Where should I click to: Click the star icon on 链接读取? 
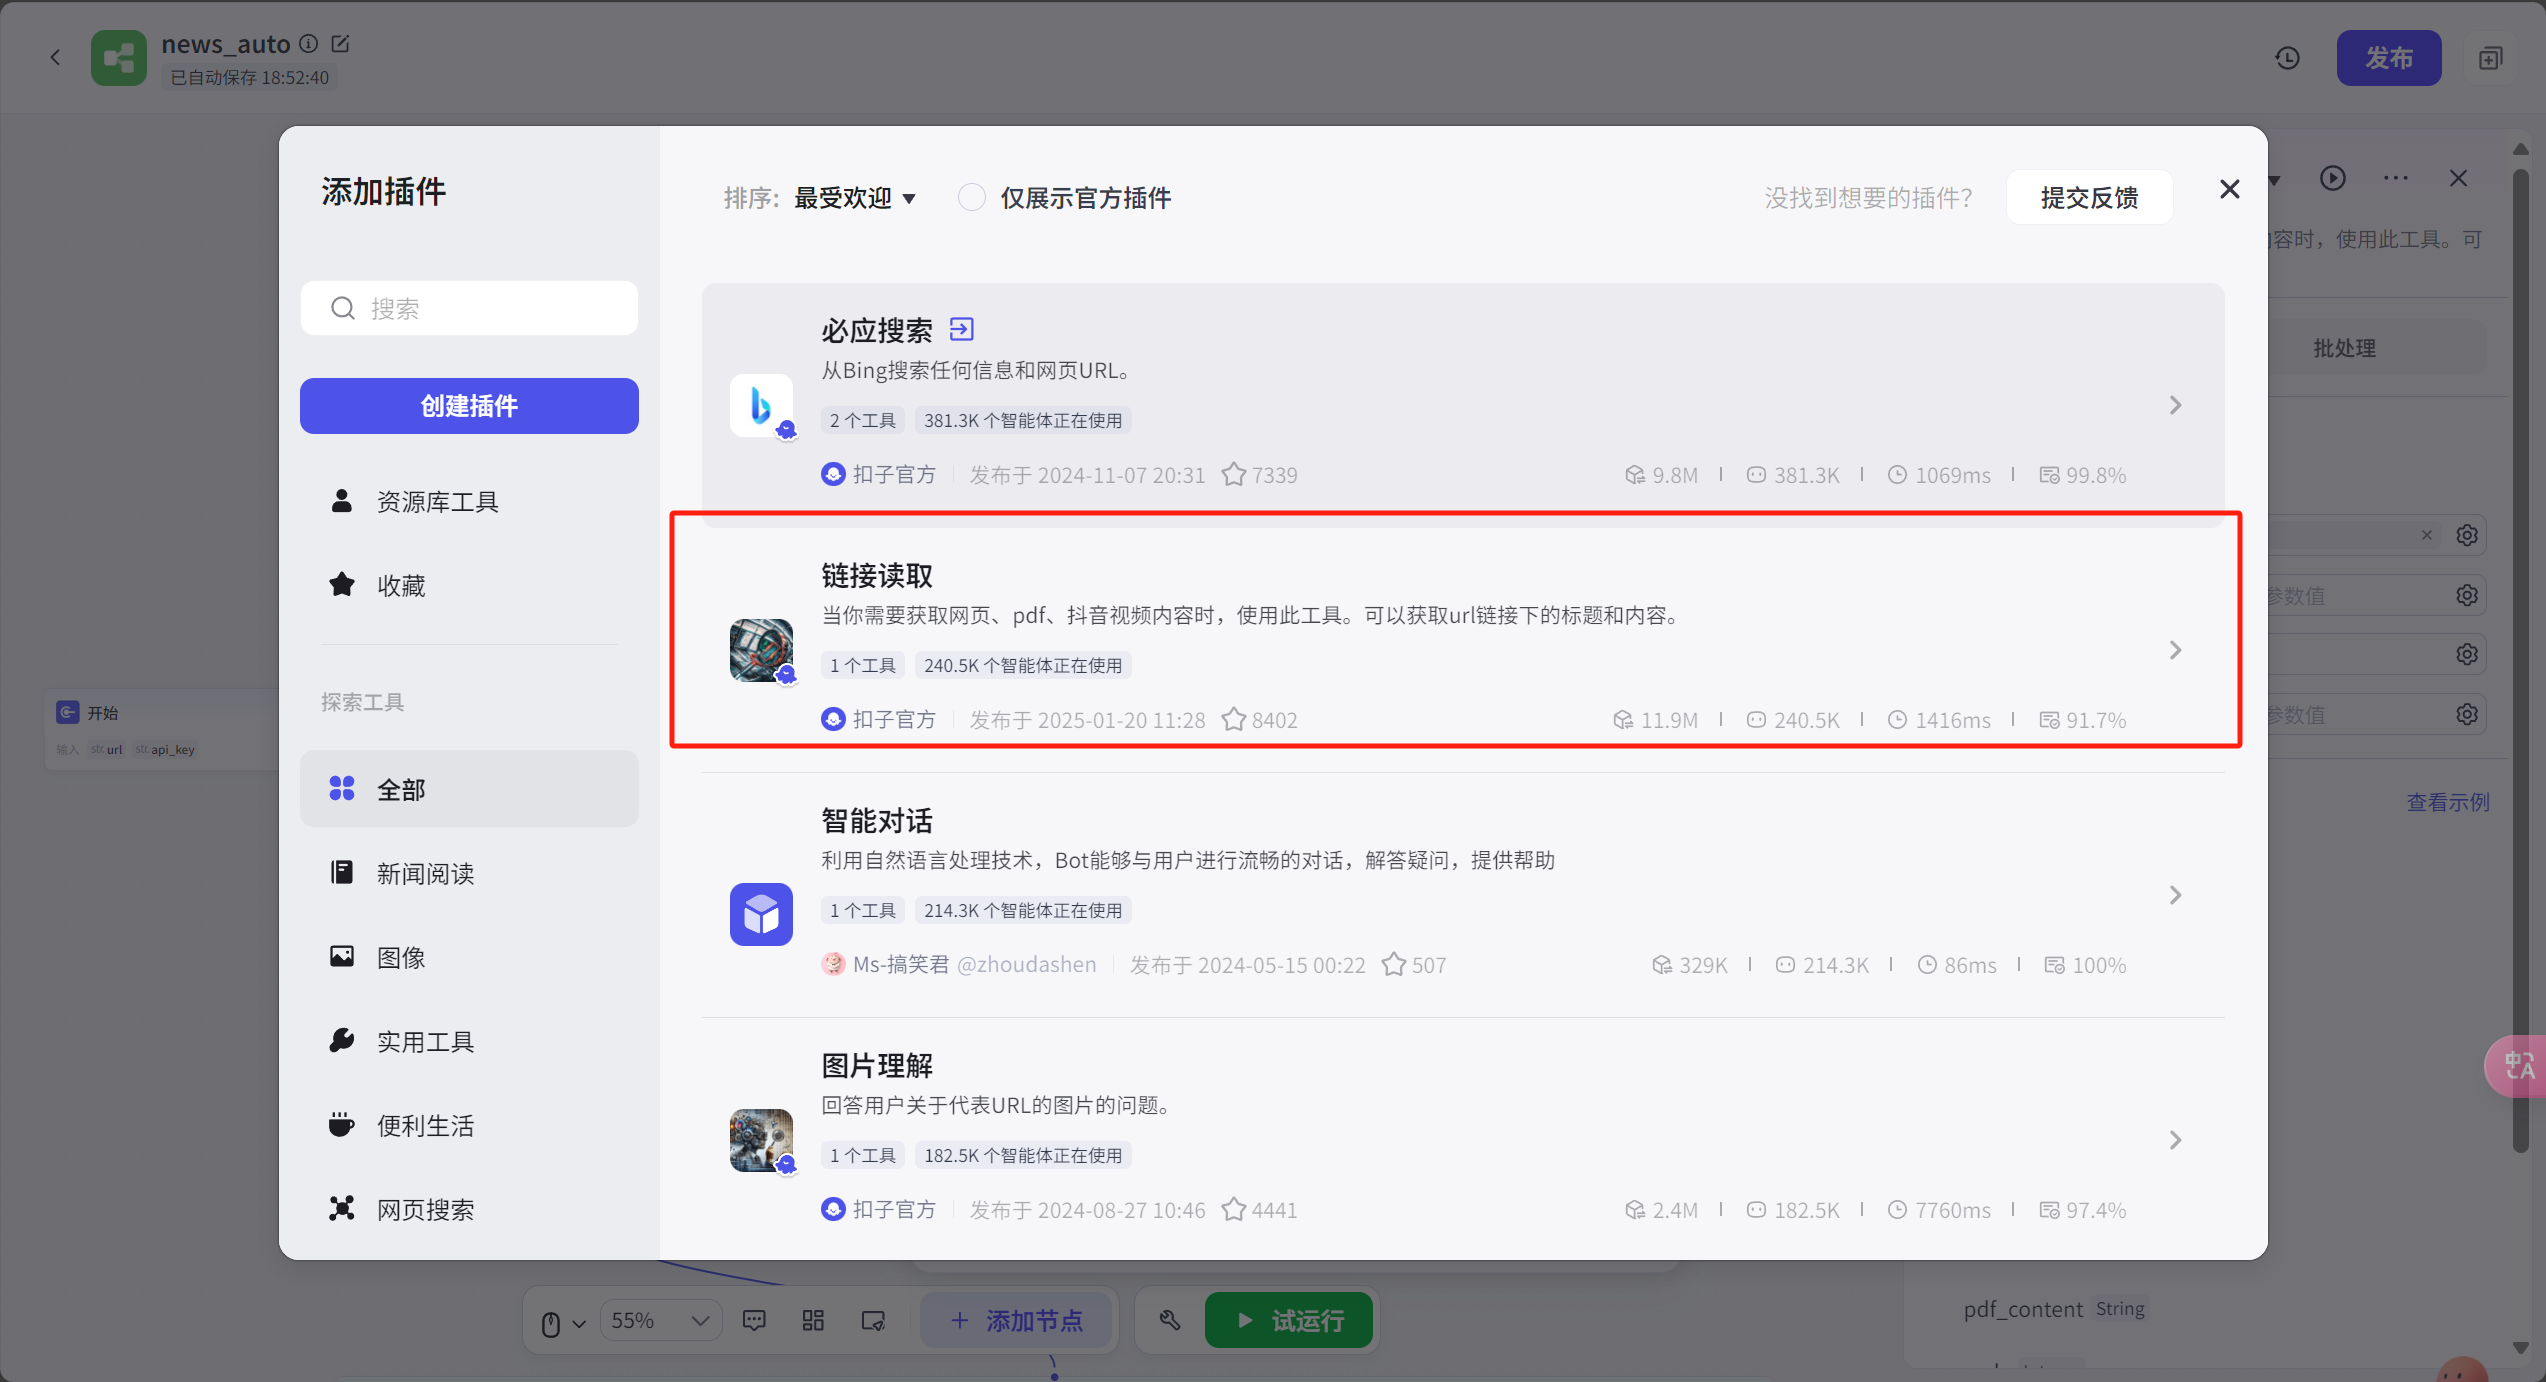(x=1234, y=720)
